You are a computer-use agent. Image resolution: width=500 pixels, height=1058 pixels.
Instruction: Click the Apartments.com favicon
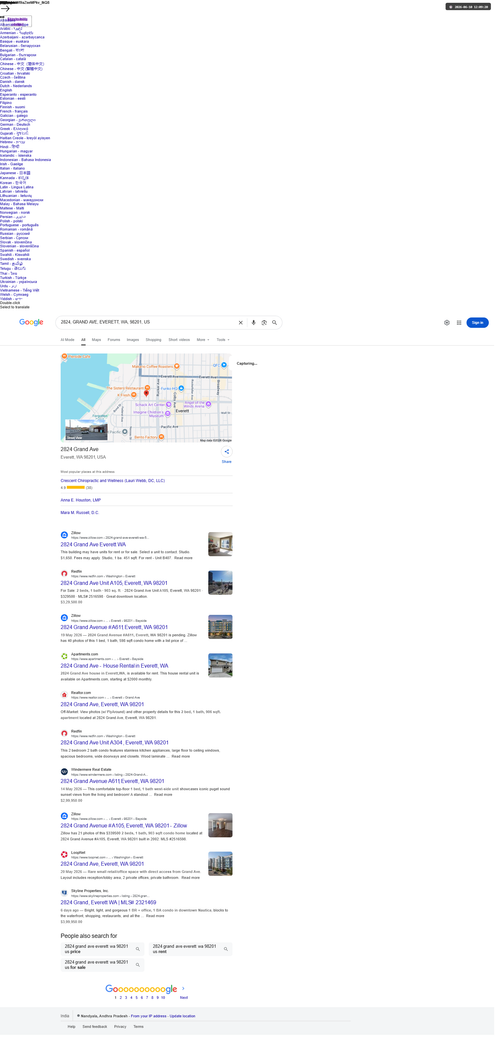[x=64, y=656]
